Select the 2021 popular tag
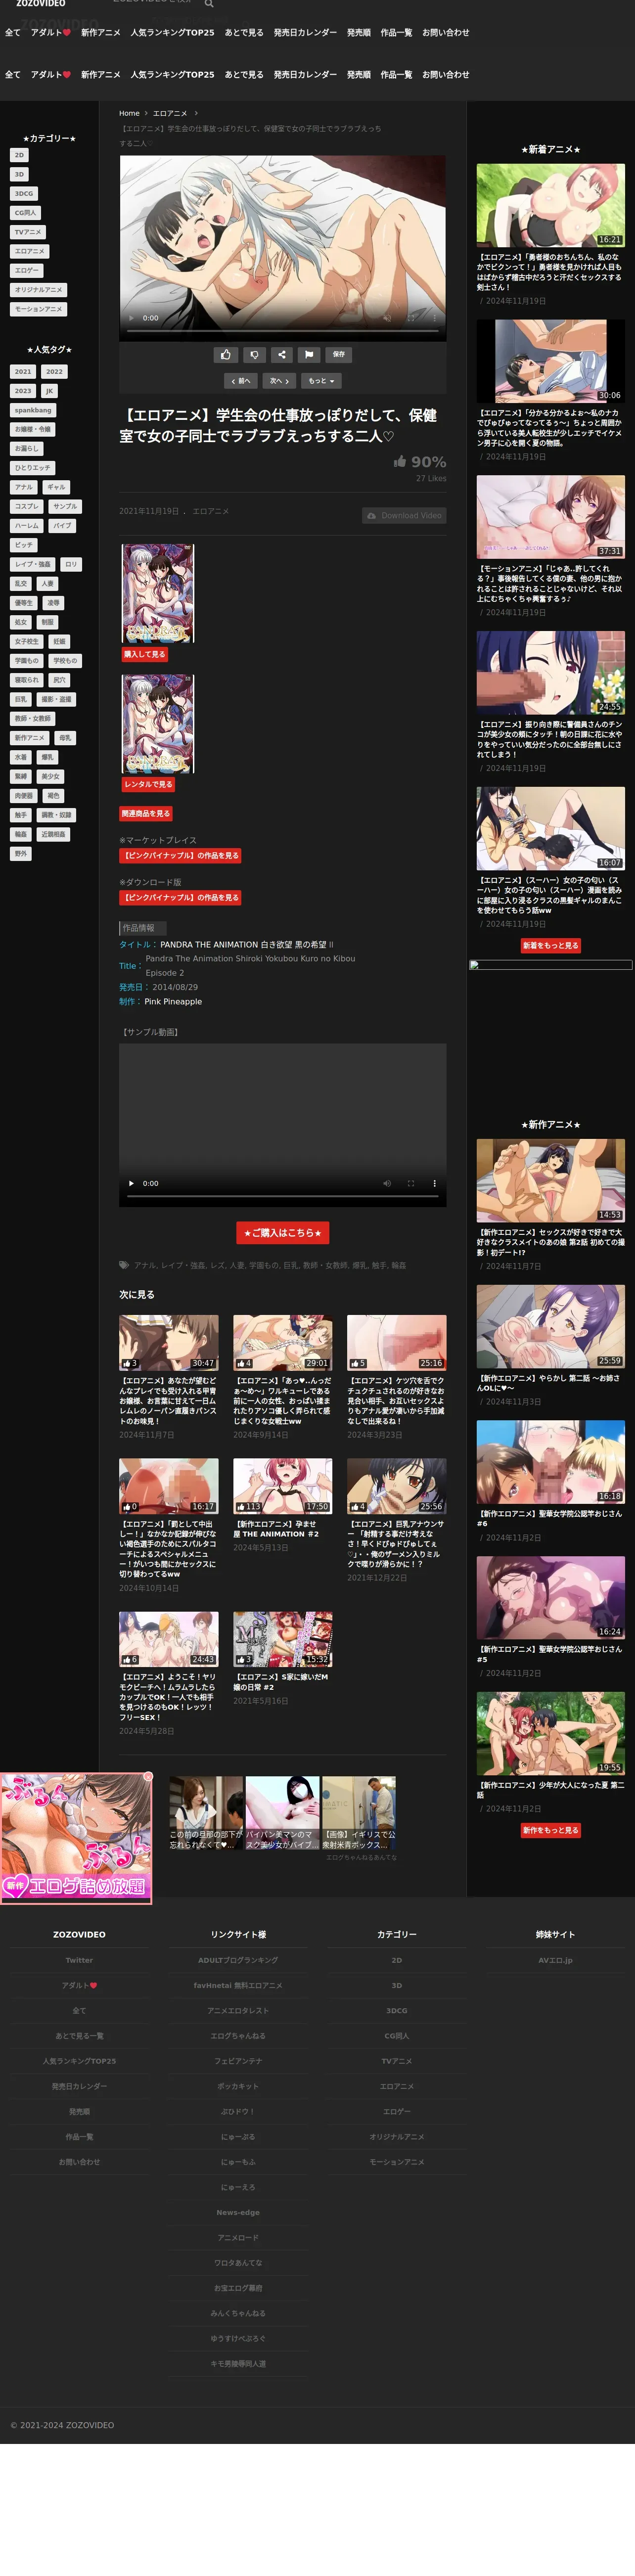 (x=23, y=372)
